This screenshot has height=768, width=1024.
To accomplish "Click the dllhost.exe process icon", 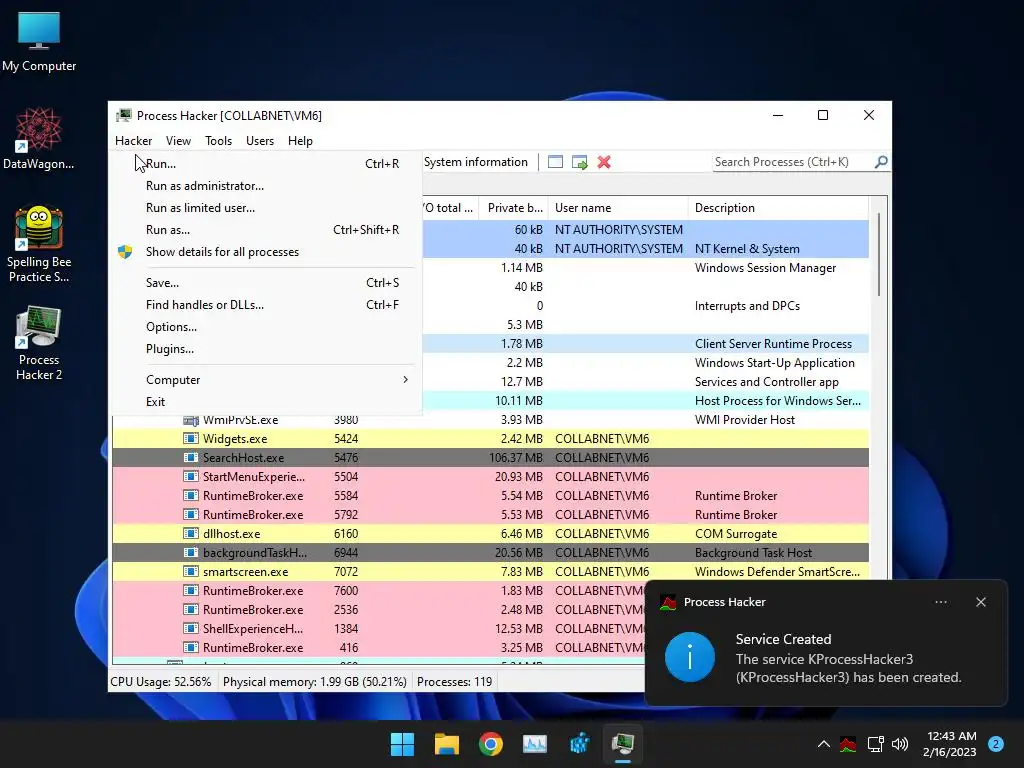I will 191,534.
